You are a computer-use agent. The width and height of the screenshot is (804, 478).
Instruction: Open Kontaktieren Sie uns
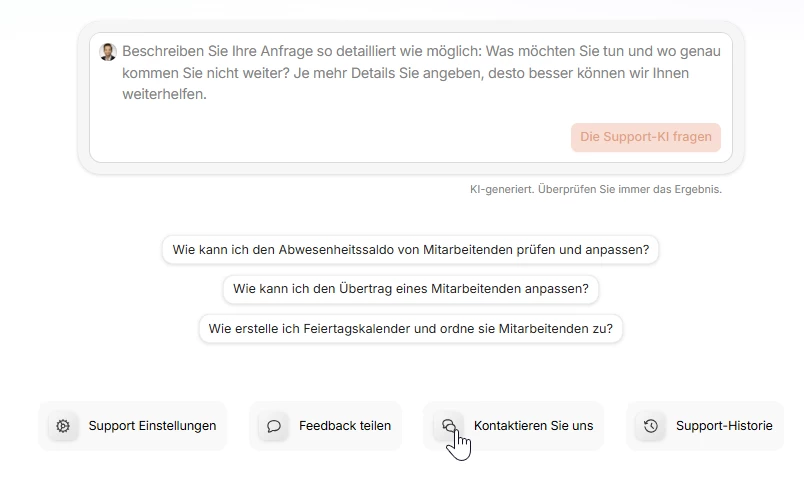pos(514,426)
